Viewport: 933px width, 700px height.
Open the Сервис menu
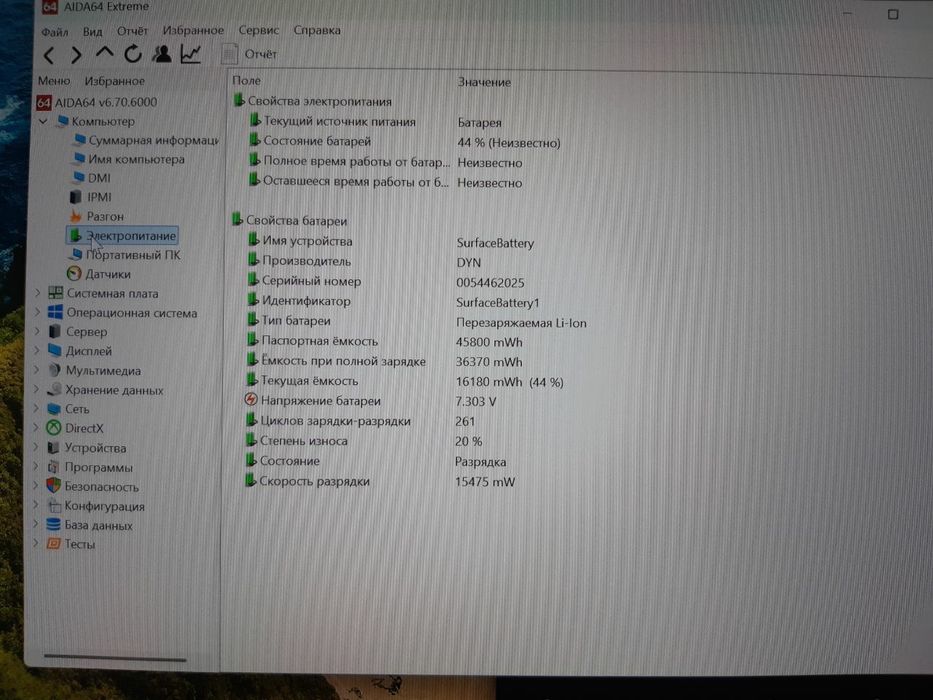(259, 30)
